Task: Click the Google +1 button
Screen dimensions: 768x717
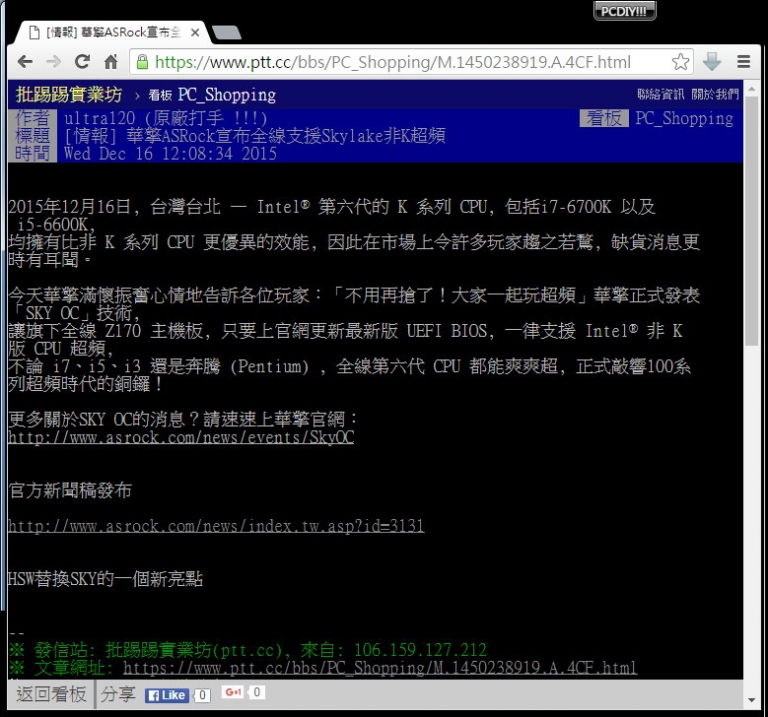Action: click(233, 692)
